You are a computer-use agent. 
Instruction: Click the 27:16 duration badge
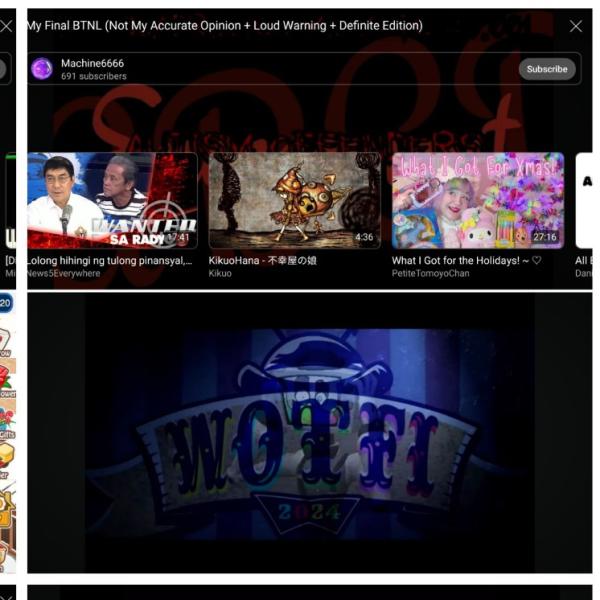(x=545, y=237)
